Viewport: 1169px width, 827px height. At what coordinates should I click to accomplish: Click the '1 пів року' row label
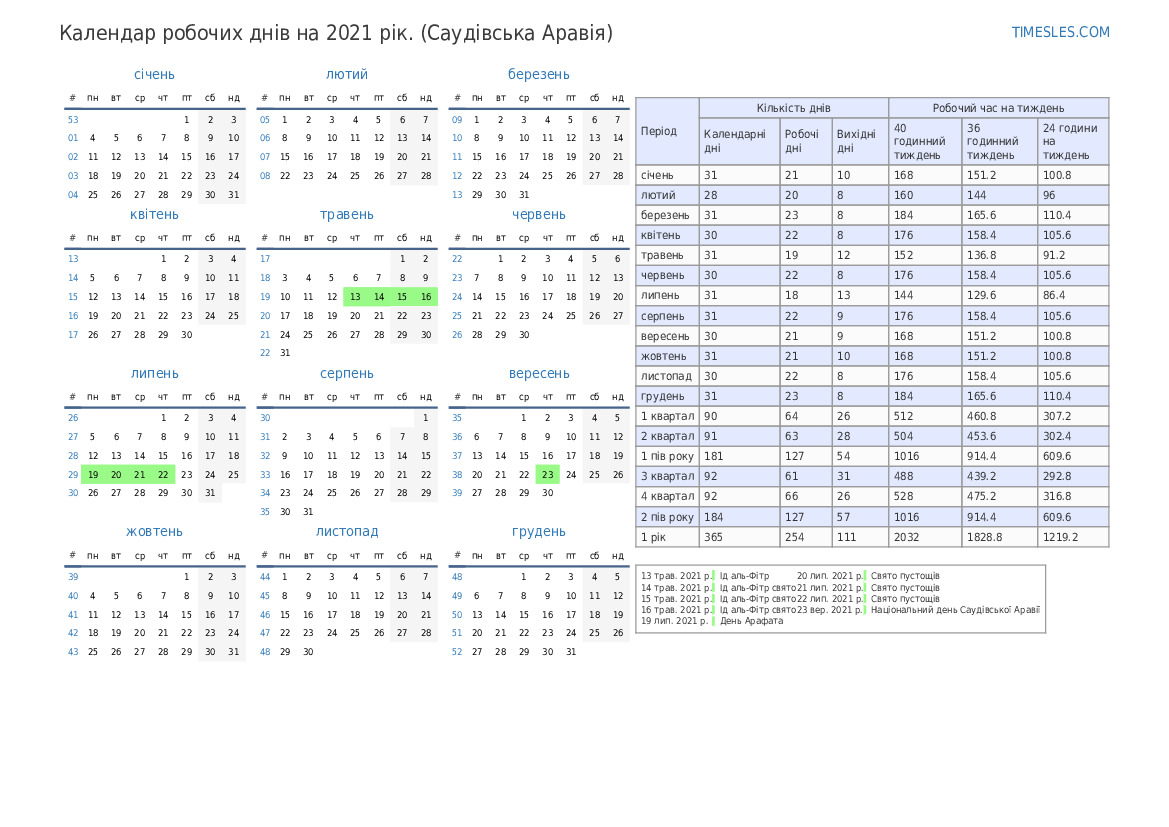coord(667,456)
